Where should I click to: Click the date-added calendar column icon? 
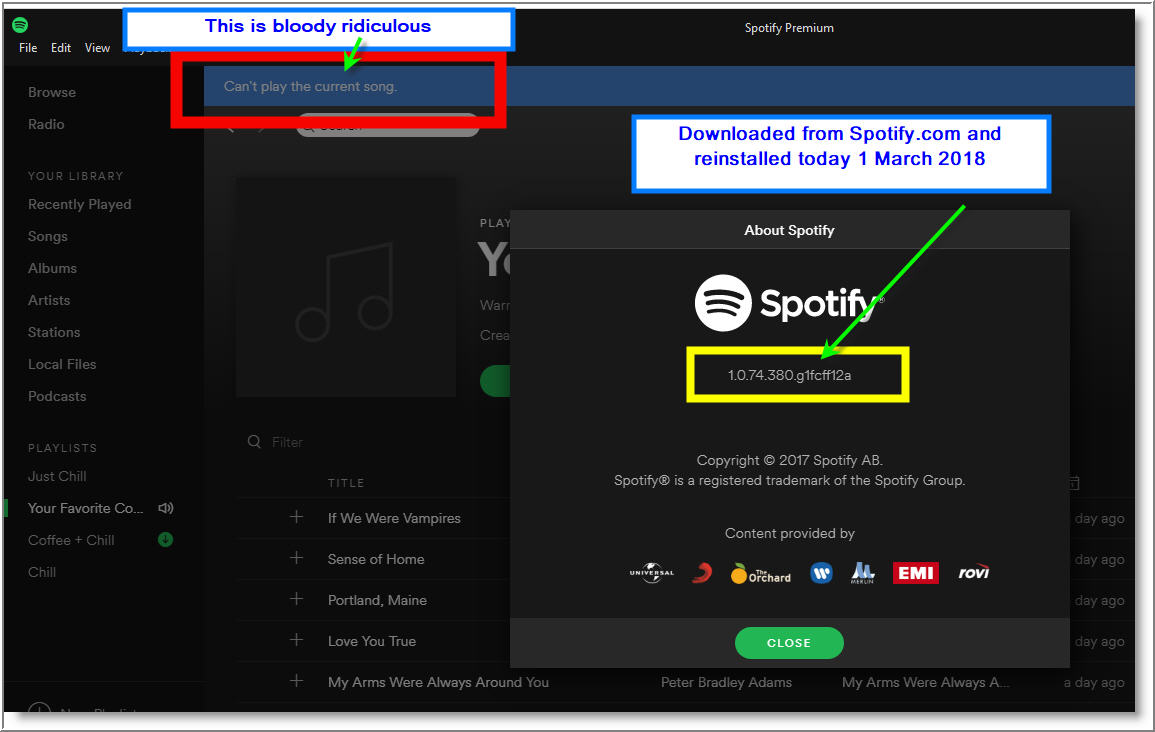tap(1074, 483)
